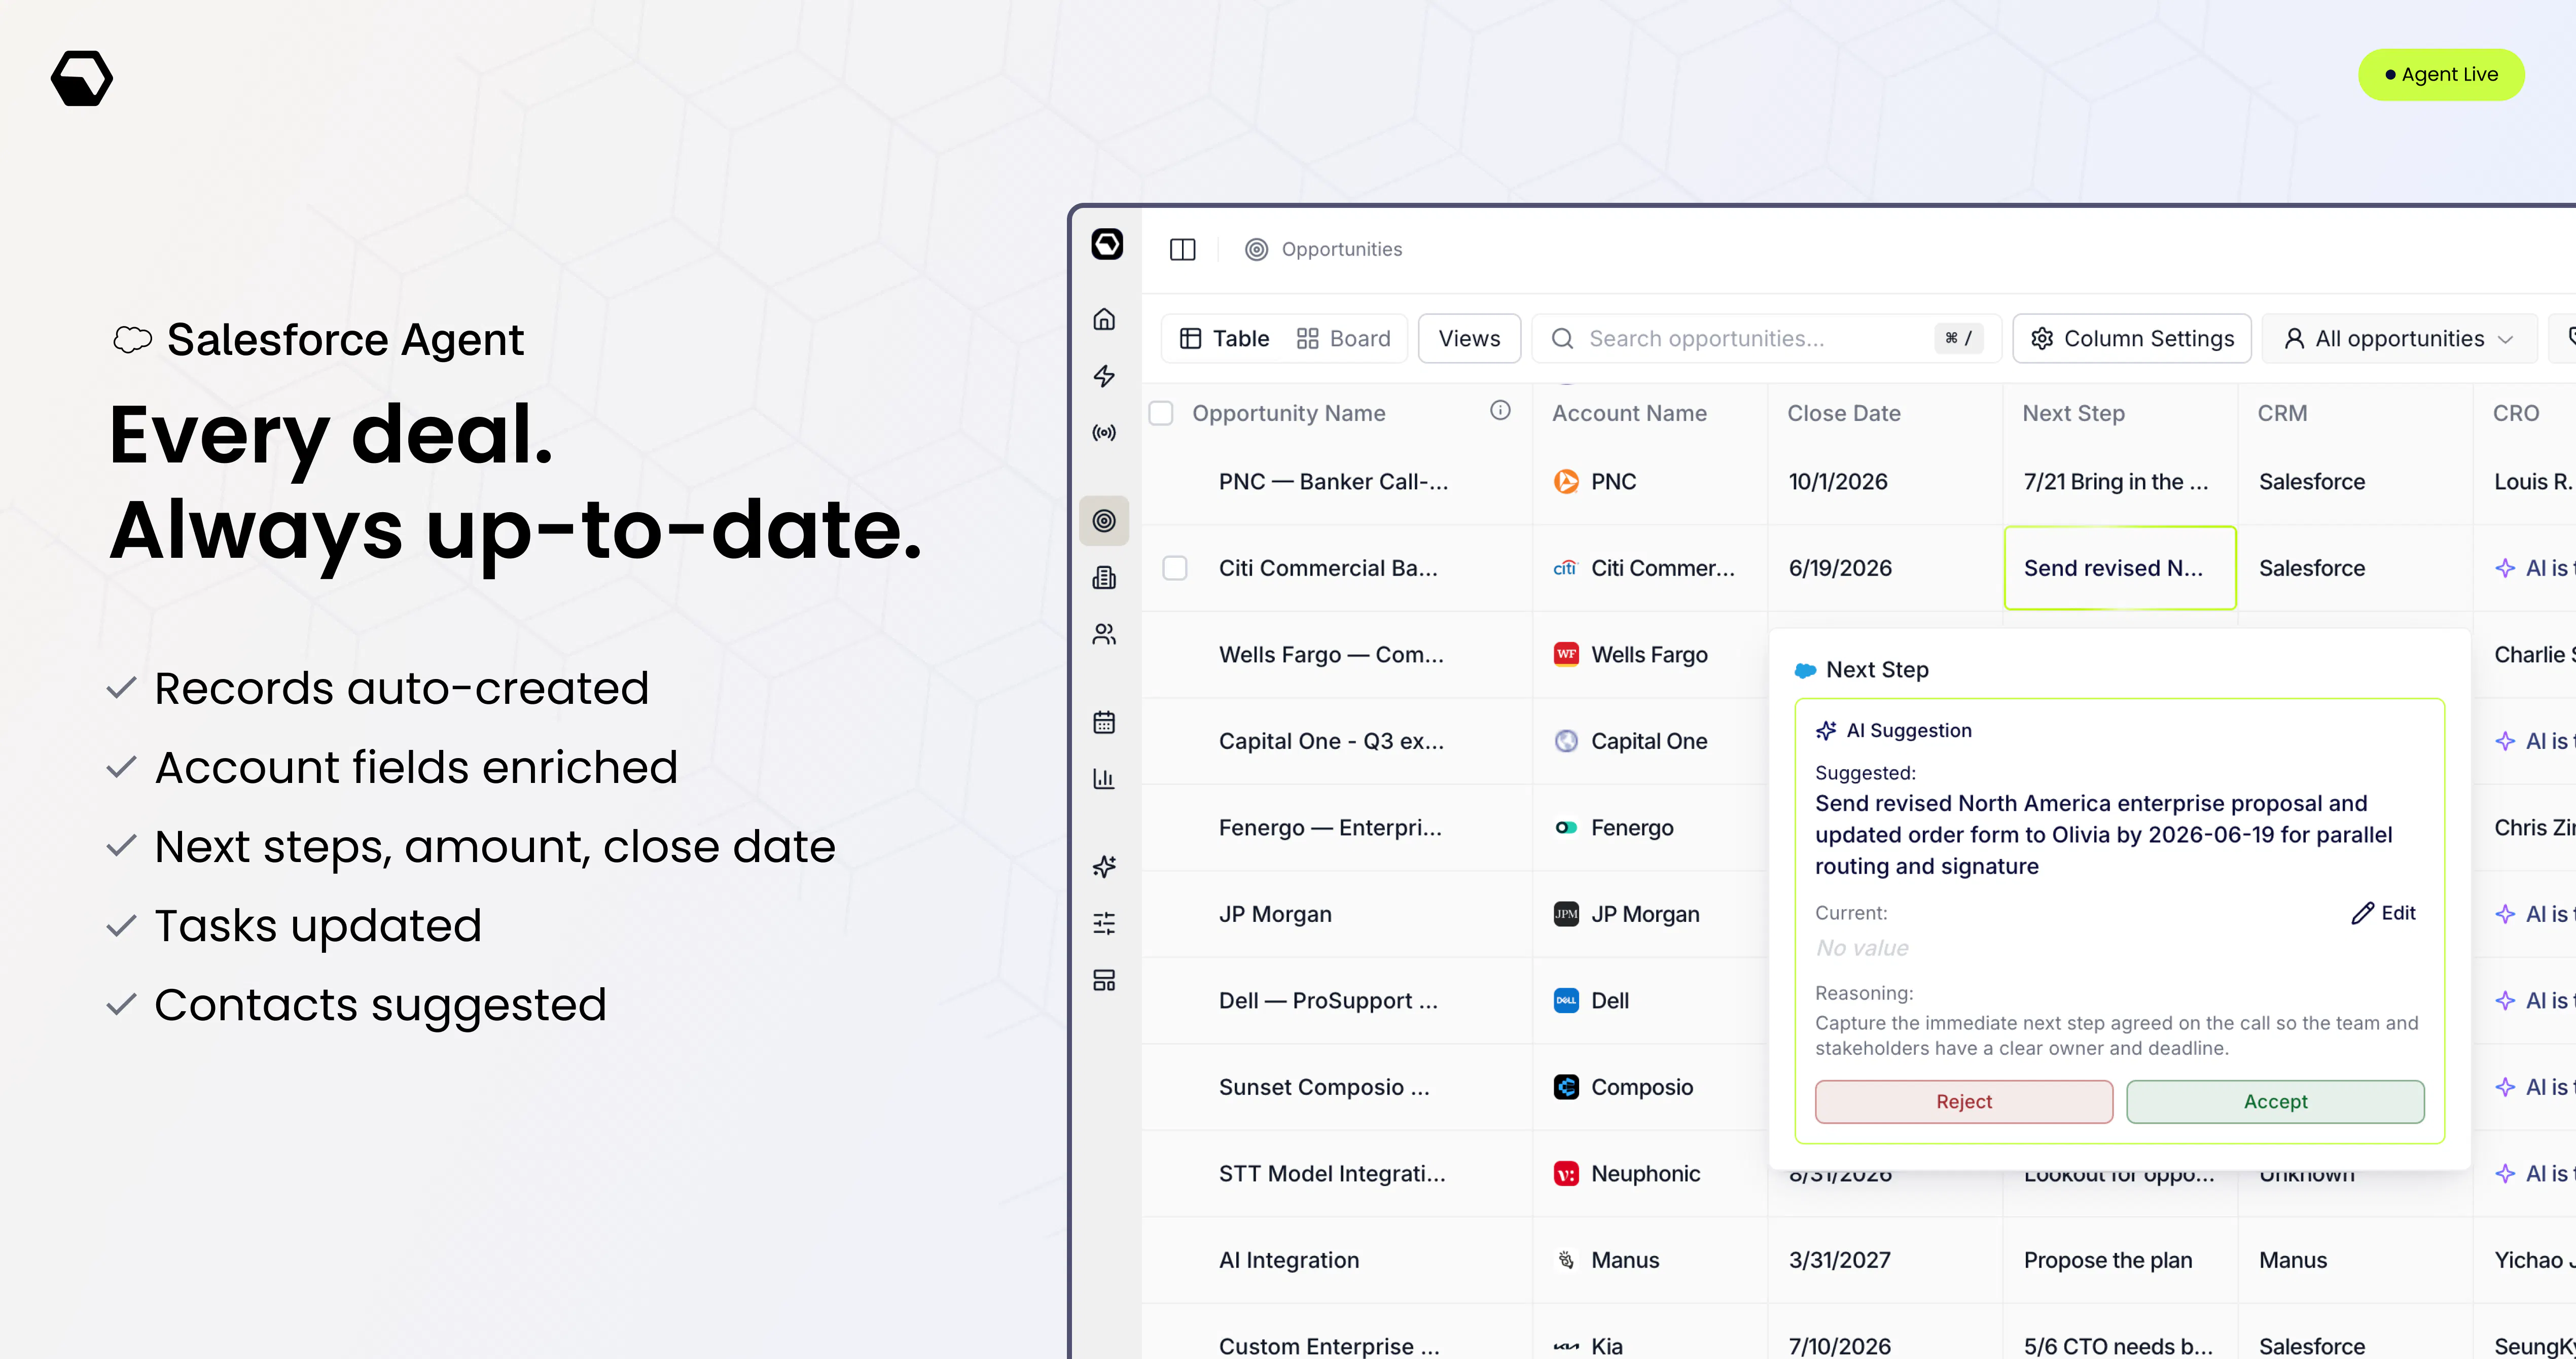Open the Fenergo — Enterpri... opportunity
Viewport: 2576px width, 1359px height.
[x=1330, y=828]
